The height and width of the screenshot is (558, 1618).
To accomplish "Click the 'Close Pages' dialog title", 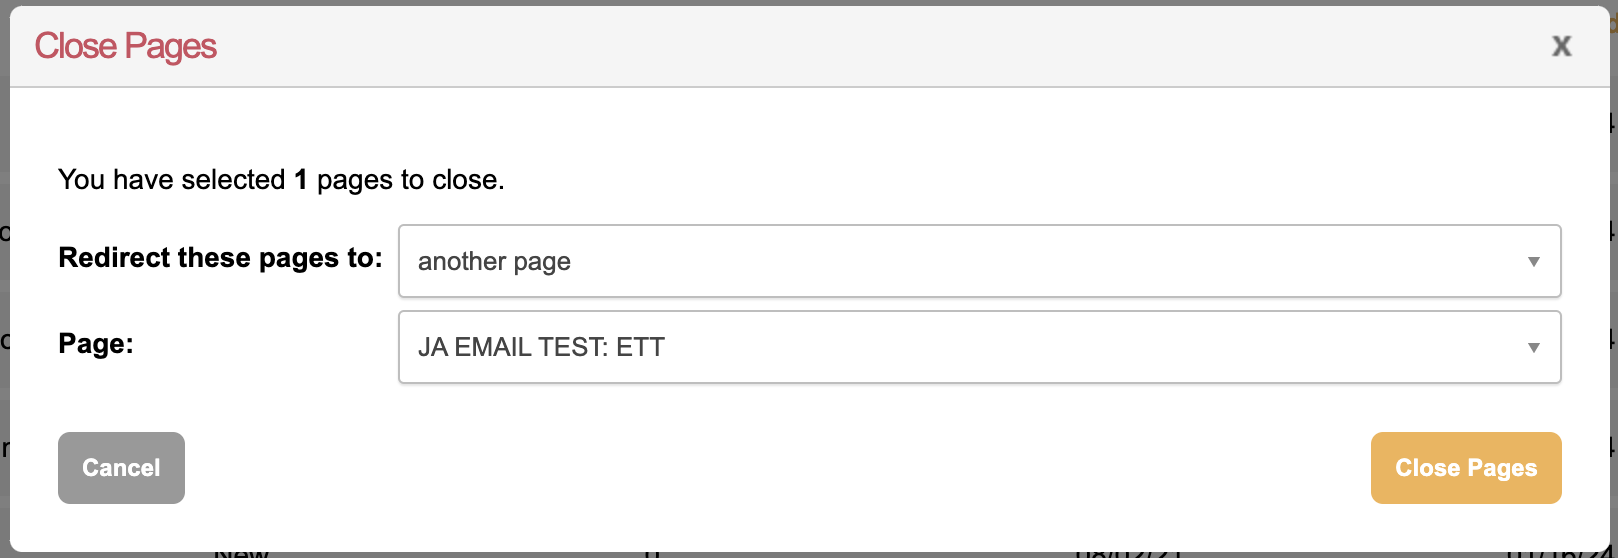I will click(x=126, y=46).
